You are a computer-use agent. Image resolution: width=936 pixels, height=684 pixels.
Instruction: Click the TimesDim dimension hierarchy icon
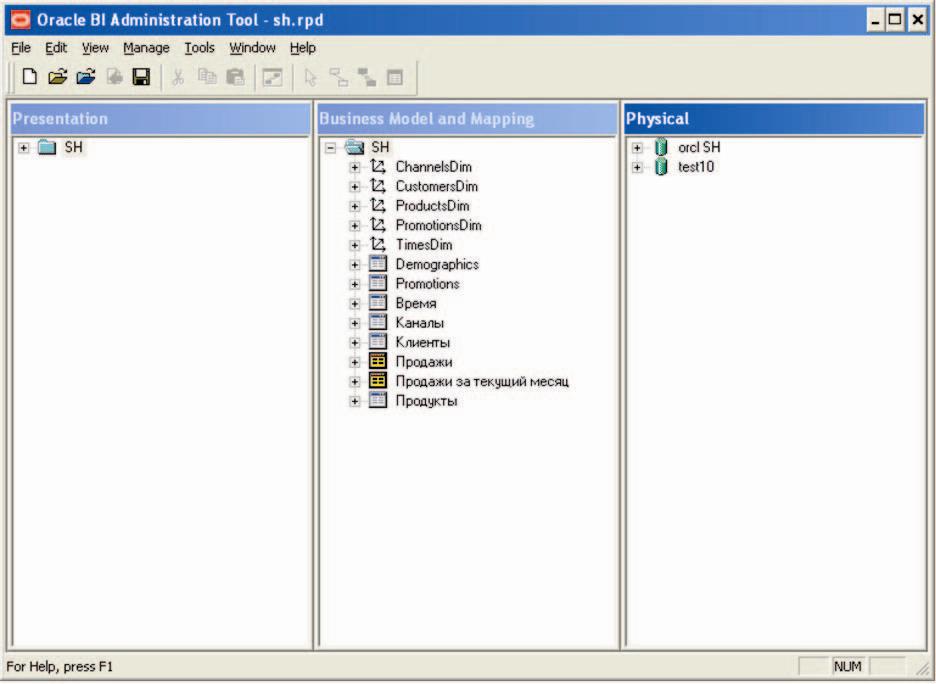[x=378, y=244]
